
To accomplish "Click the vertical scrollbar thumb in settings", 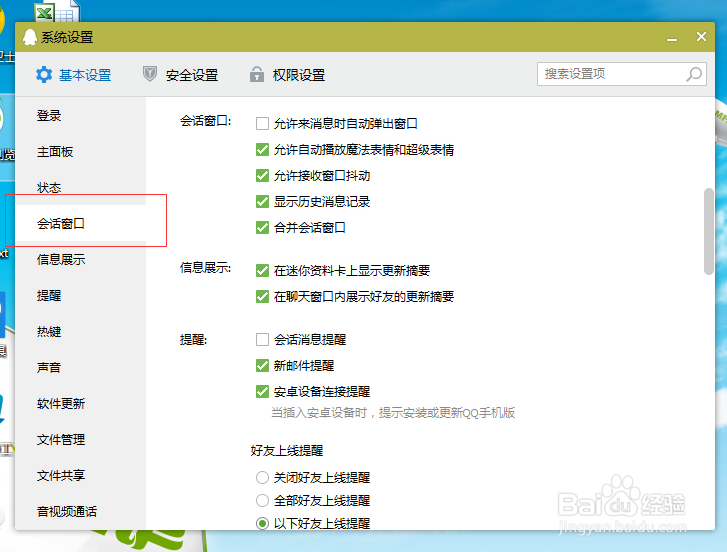I will pos(708,231).
